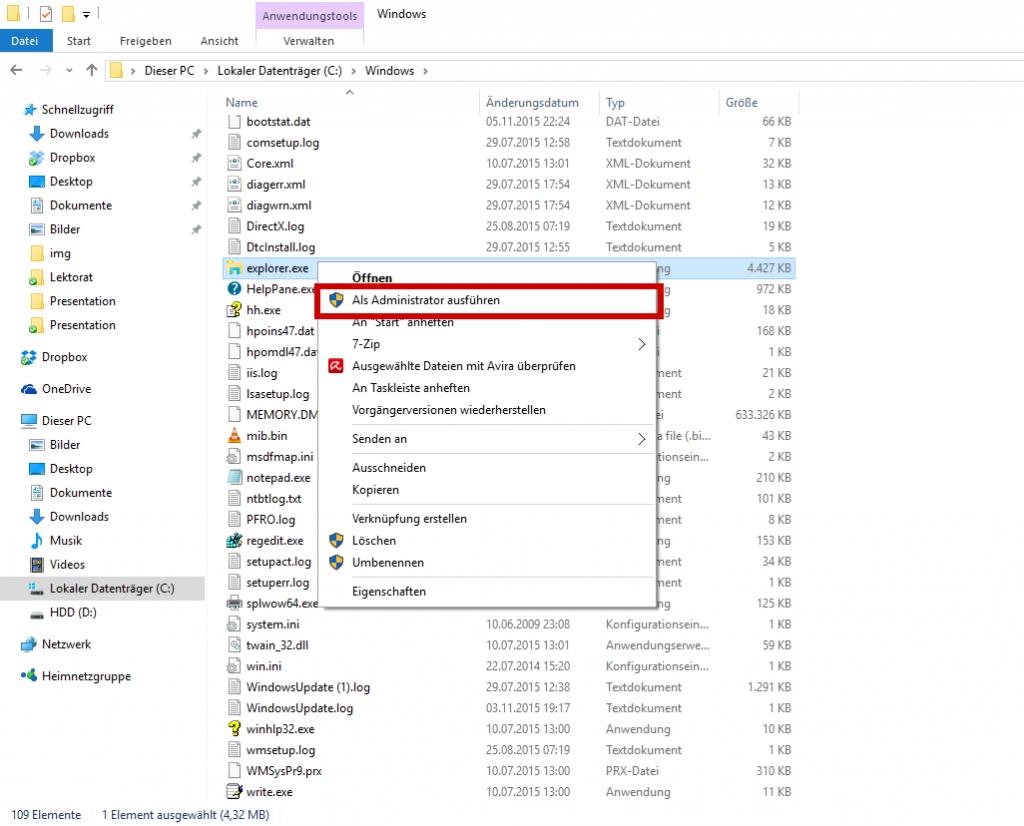Open the Ansicht ribbon tab
Viewport: 1024px width, 826px height.
(219, 41)
